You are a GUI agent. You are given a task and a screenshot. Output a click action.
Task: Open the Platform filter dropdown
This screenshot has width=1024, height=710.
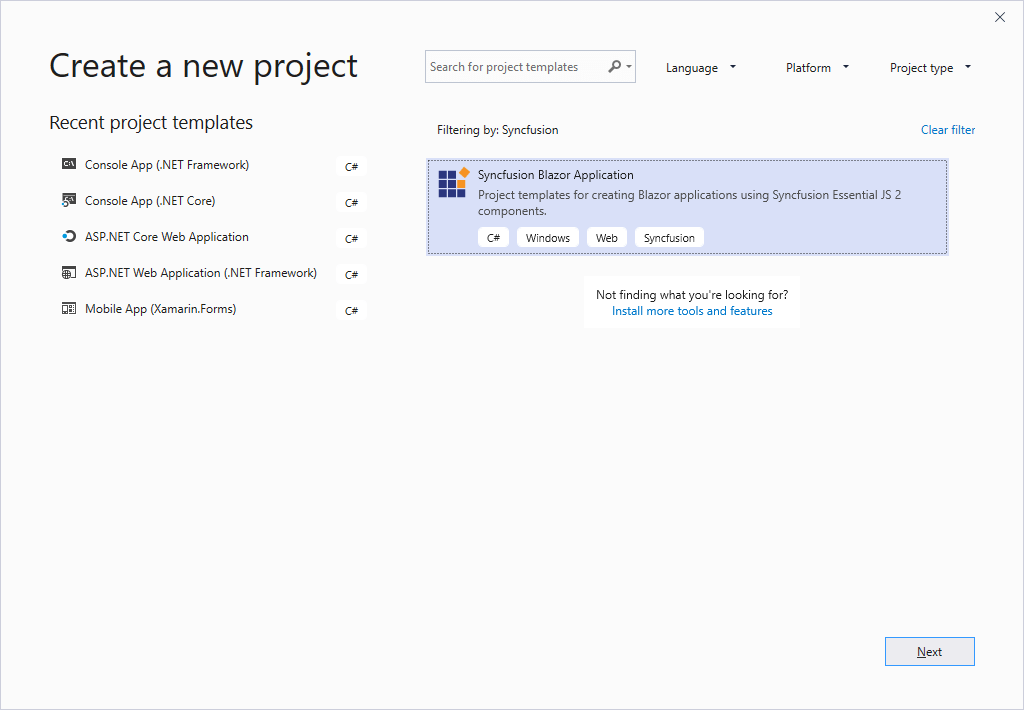click(817, 67)
